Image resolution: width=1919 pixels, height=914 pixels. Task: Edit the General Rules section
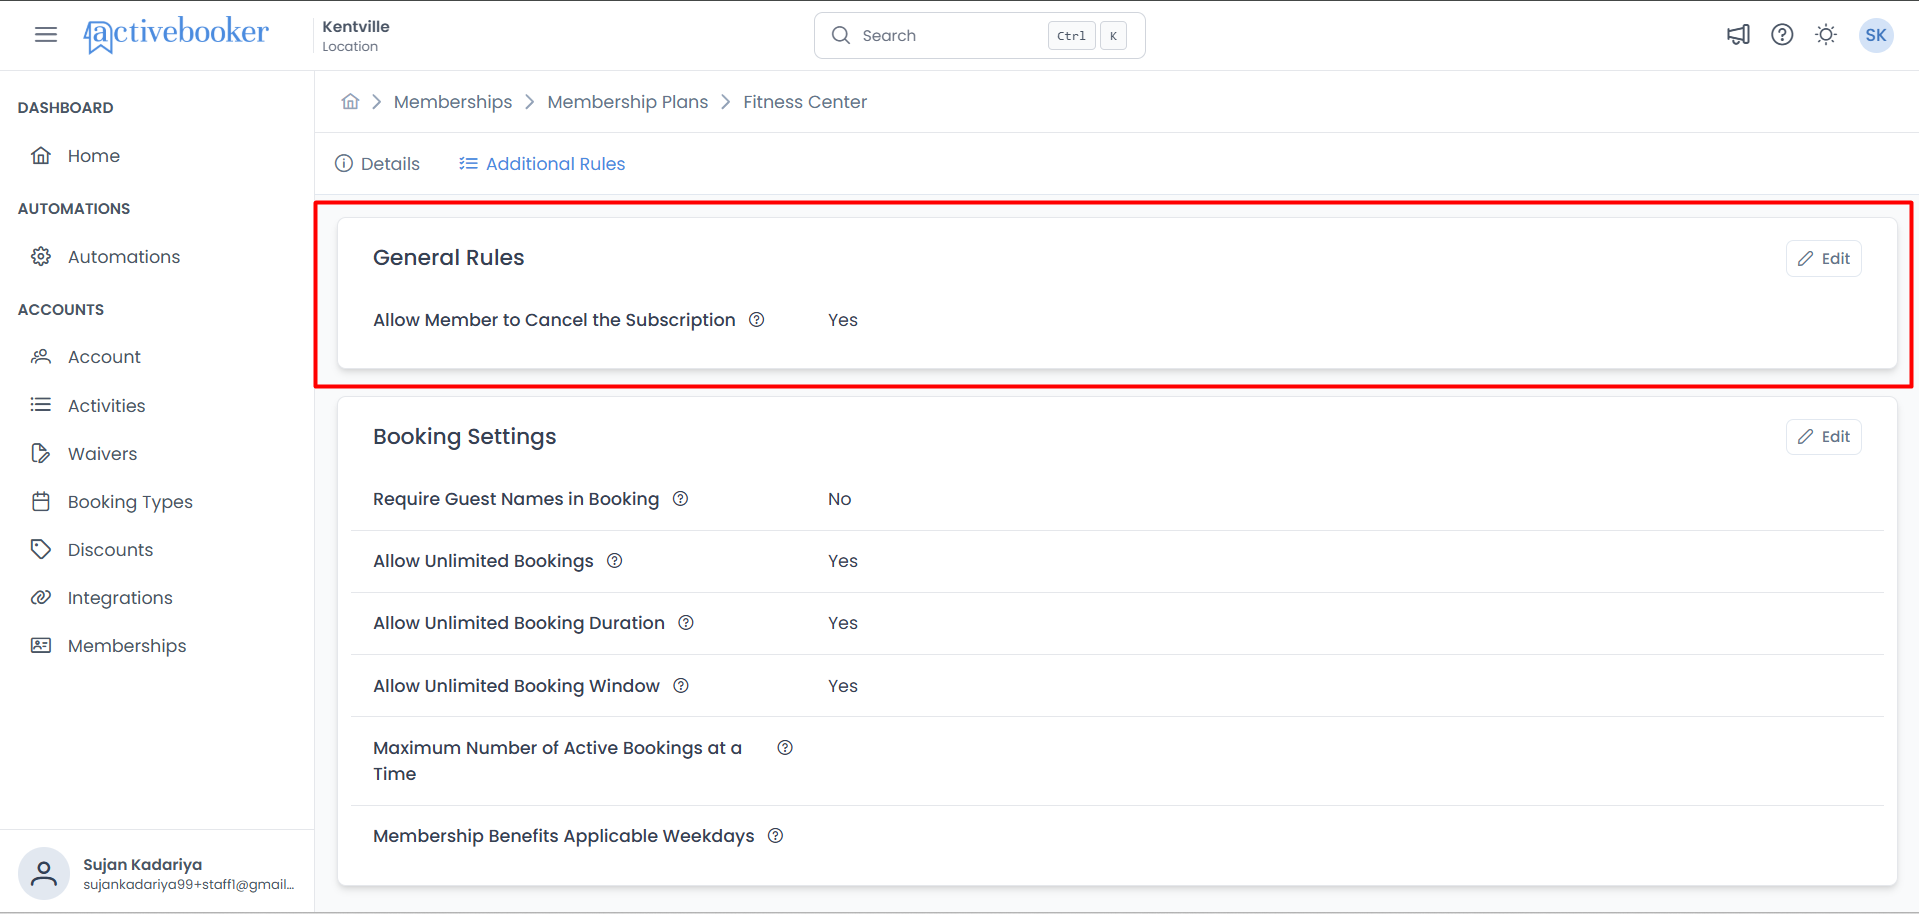(x=1824, y=258)
